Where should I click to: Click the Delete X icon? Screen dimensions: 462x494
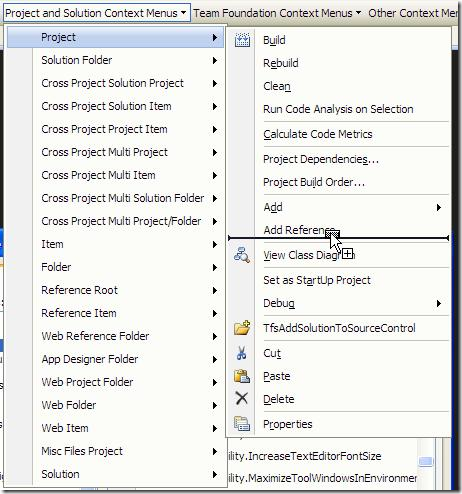[x=242, y=398]
